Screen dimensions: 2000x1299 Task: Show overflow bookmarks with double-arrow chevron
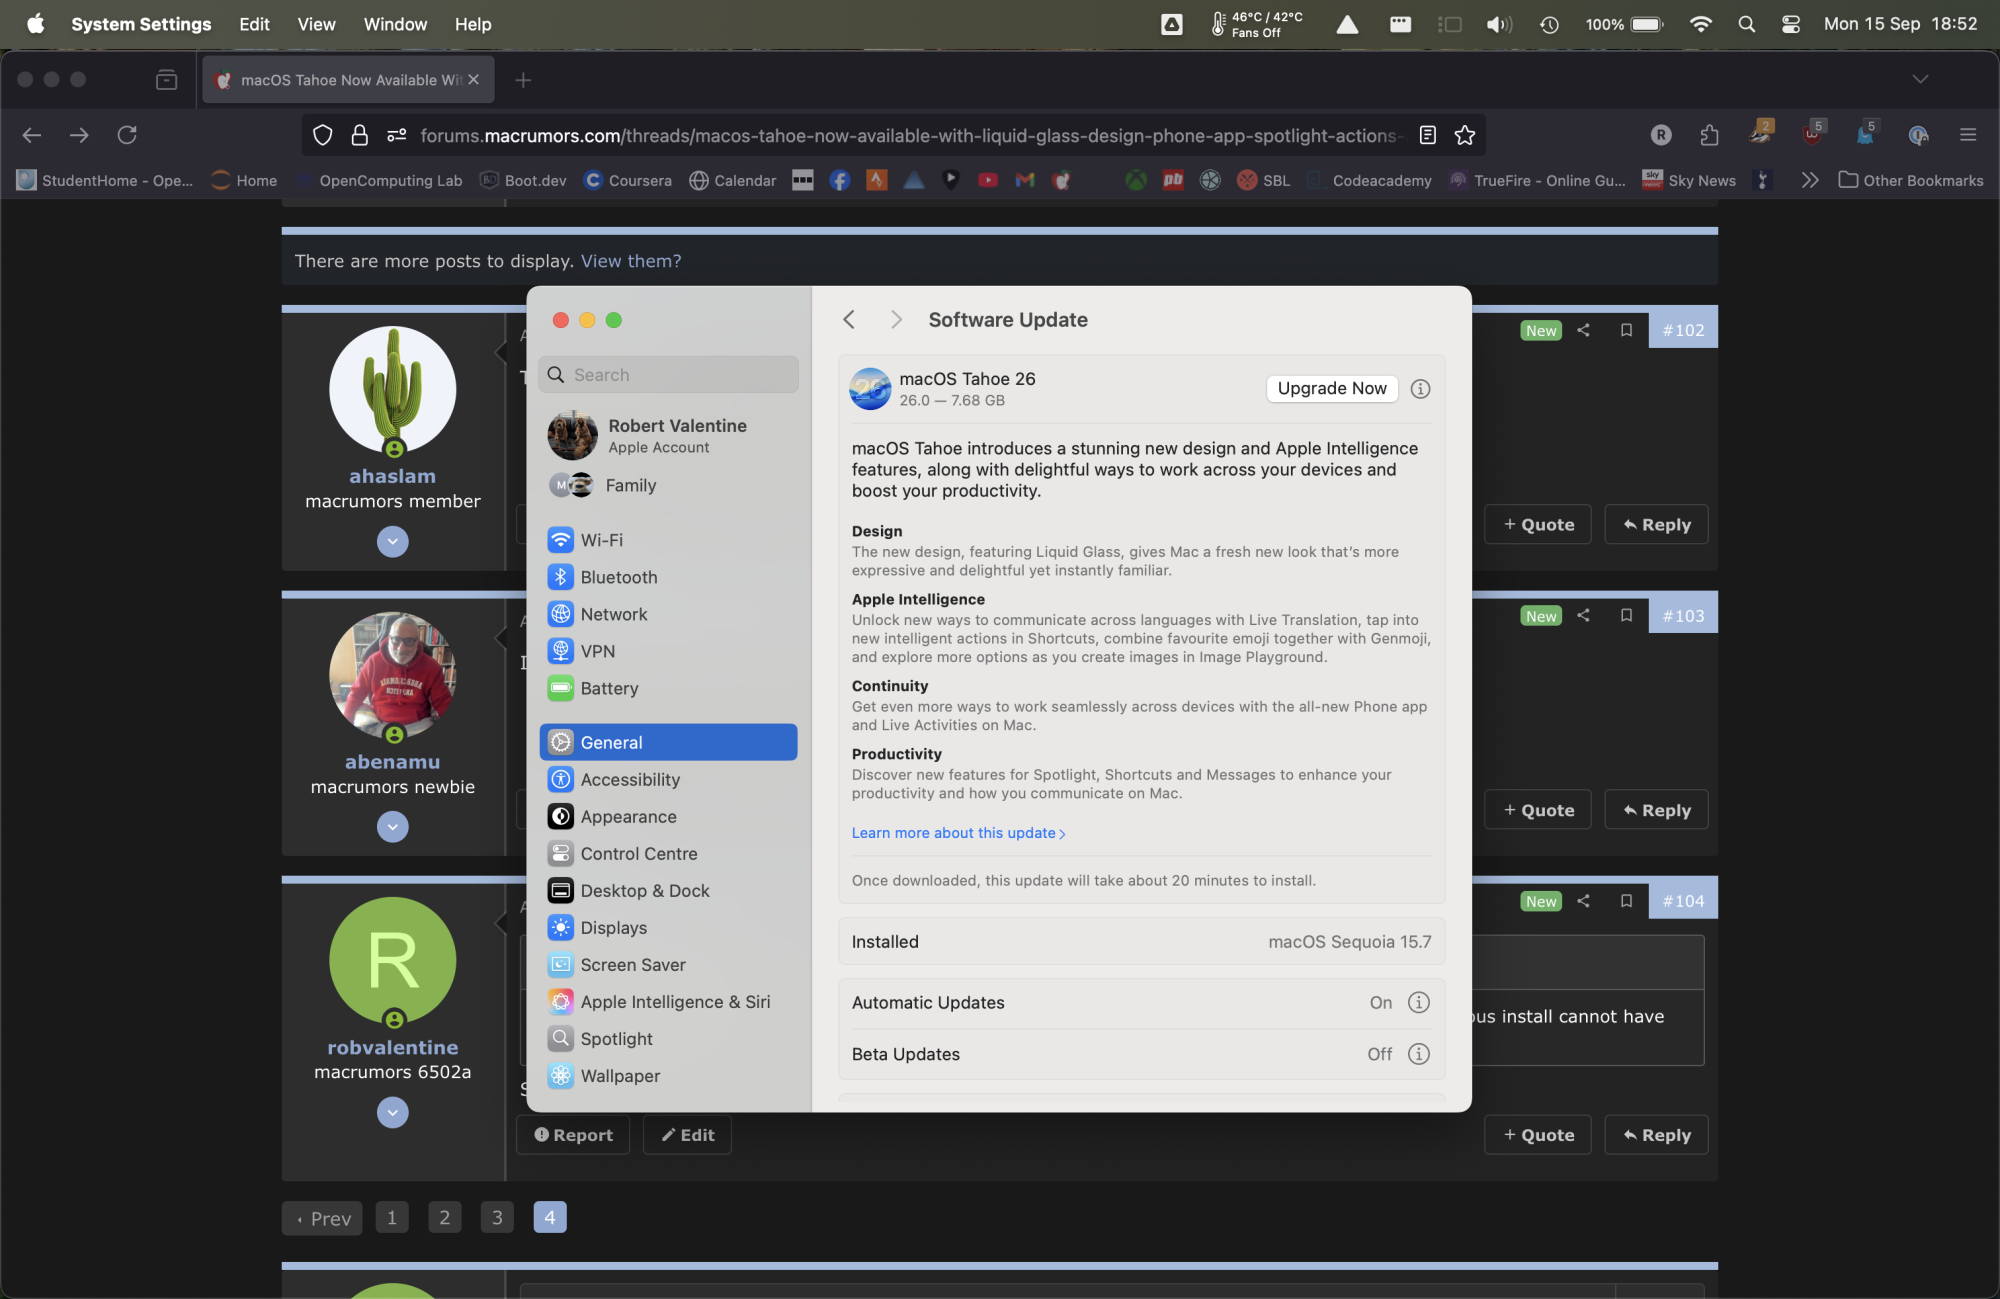coord(1810,180)
